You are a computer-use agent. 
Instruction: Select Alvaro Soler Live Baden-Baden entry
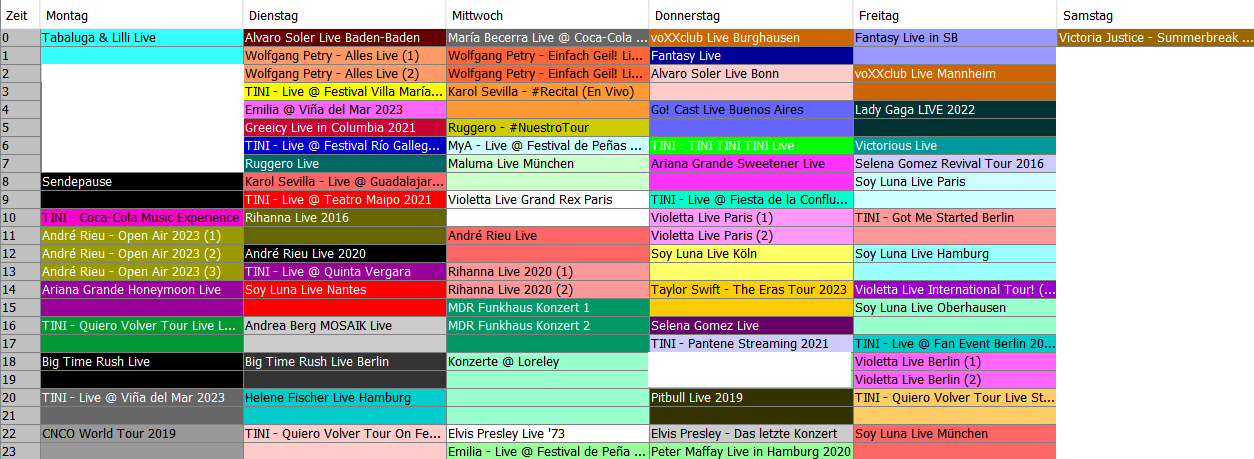tap(344, 38)
